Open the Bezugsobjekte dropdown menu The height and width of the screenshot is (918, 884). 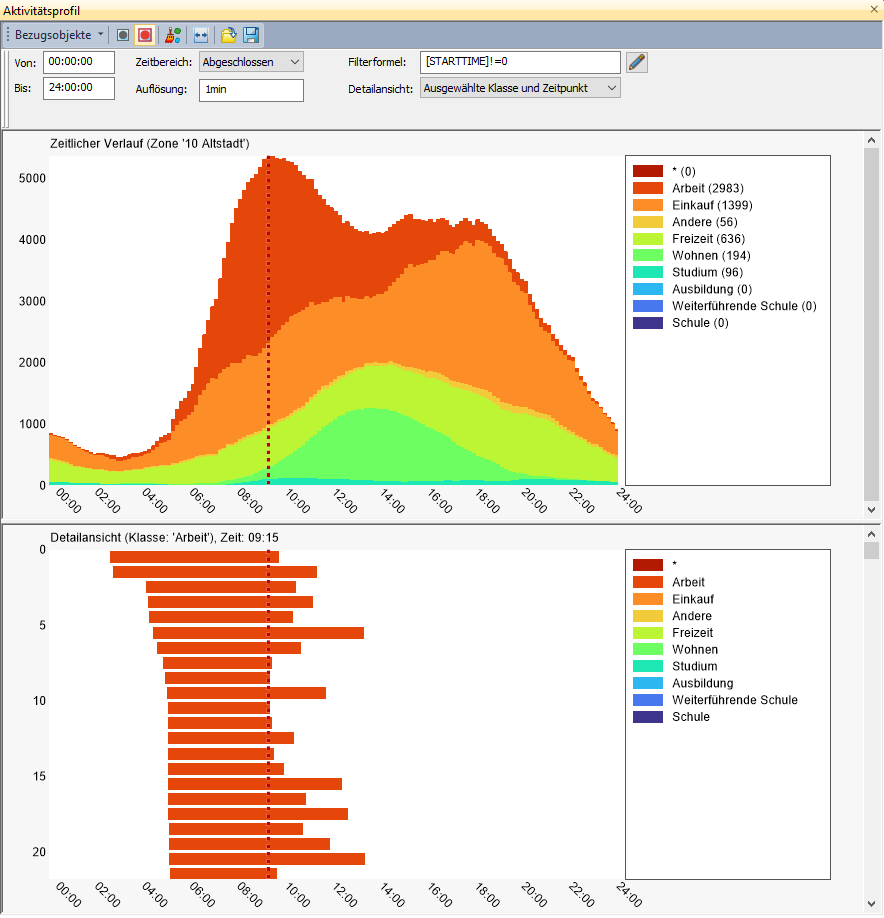pos(58,35)
